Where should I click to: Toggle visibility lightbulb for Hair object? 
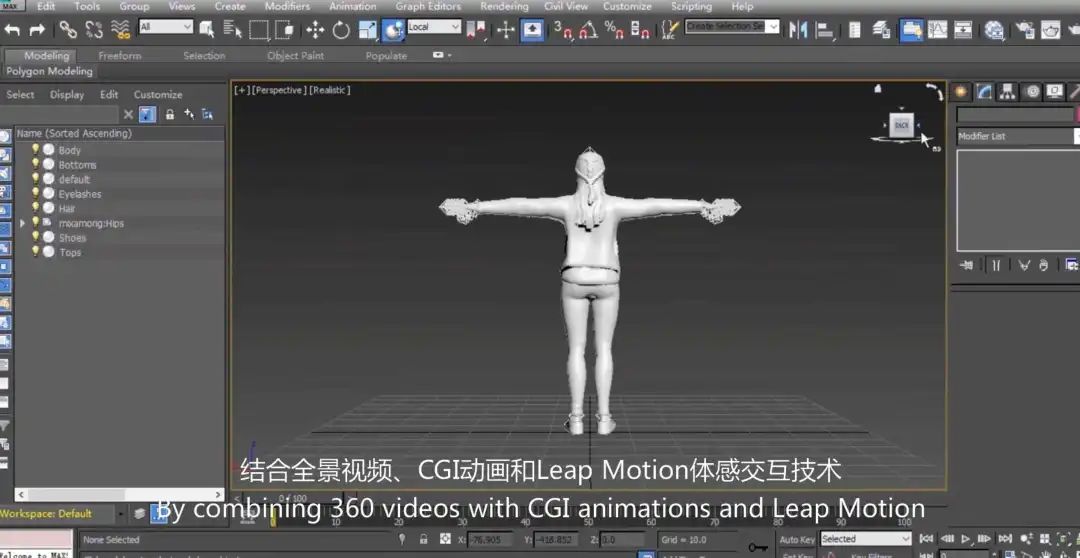coord(36,208)
